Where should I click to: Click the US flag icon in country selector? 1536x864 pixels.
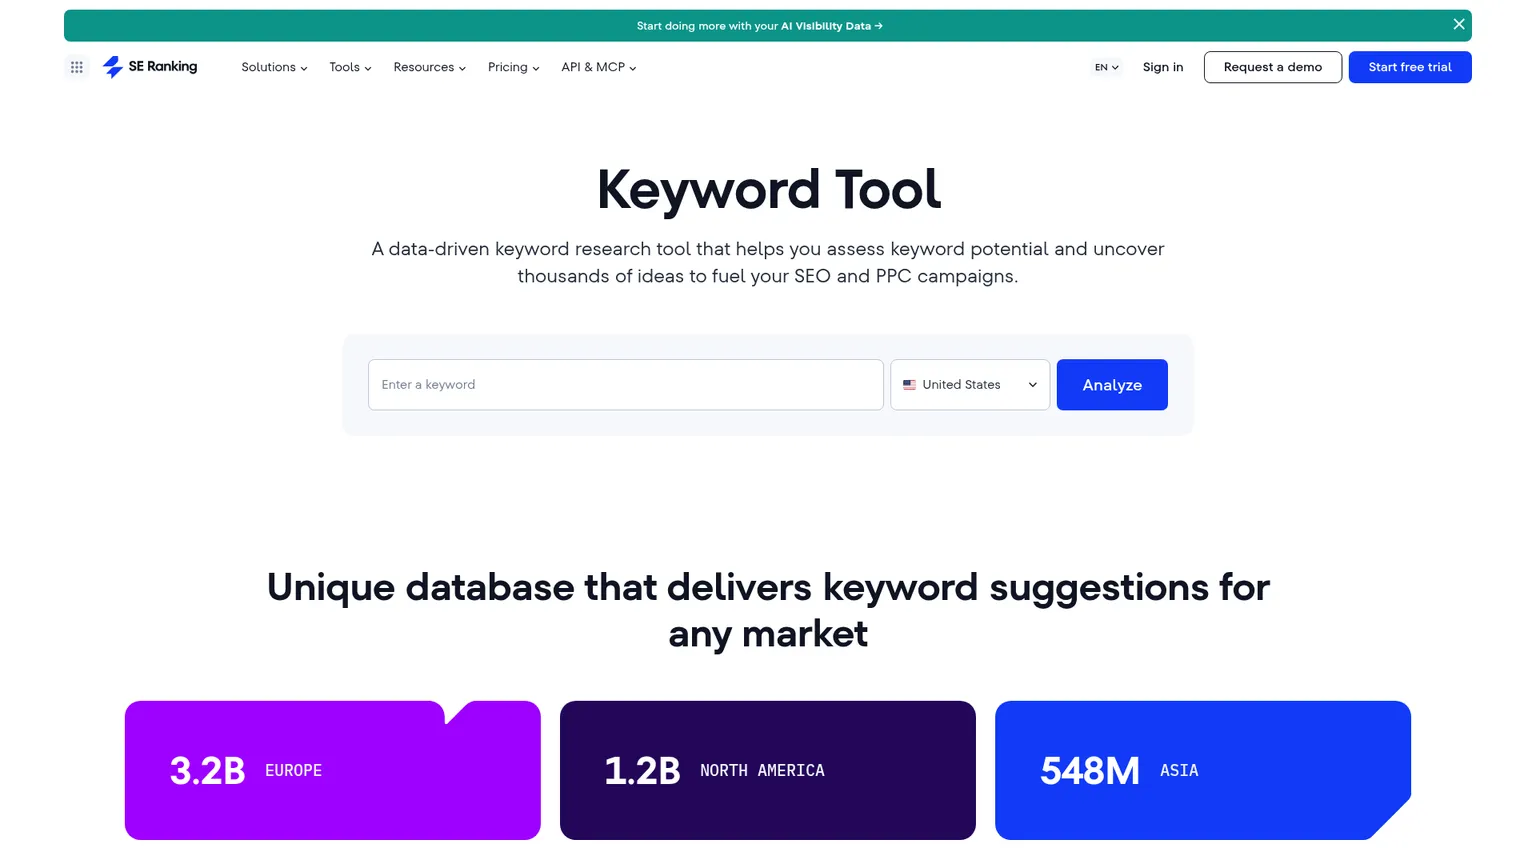pyautogui.click(x=909, y=385)
